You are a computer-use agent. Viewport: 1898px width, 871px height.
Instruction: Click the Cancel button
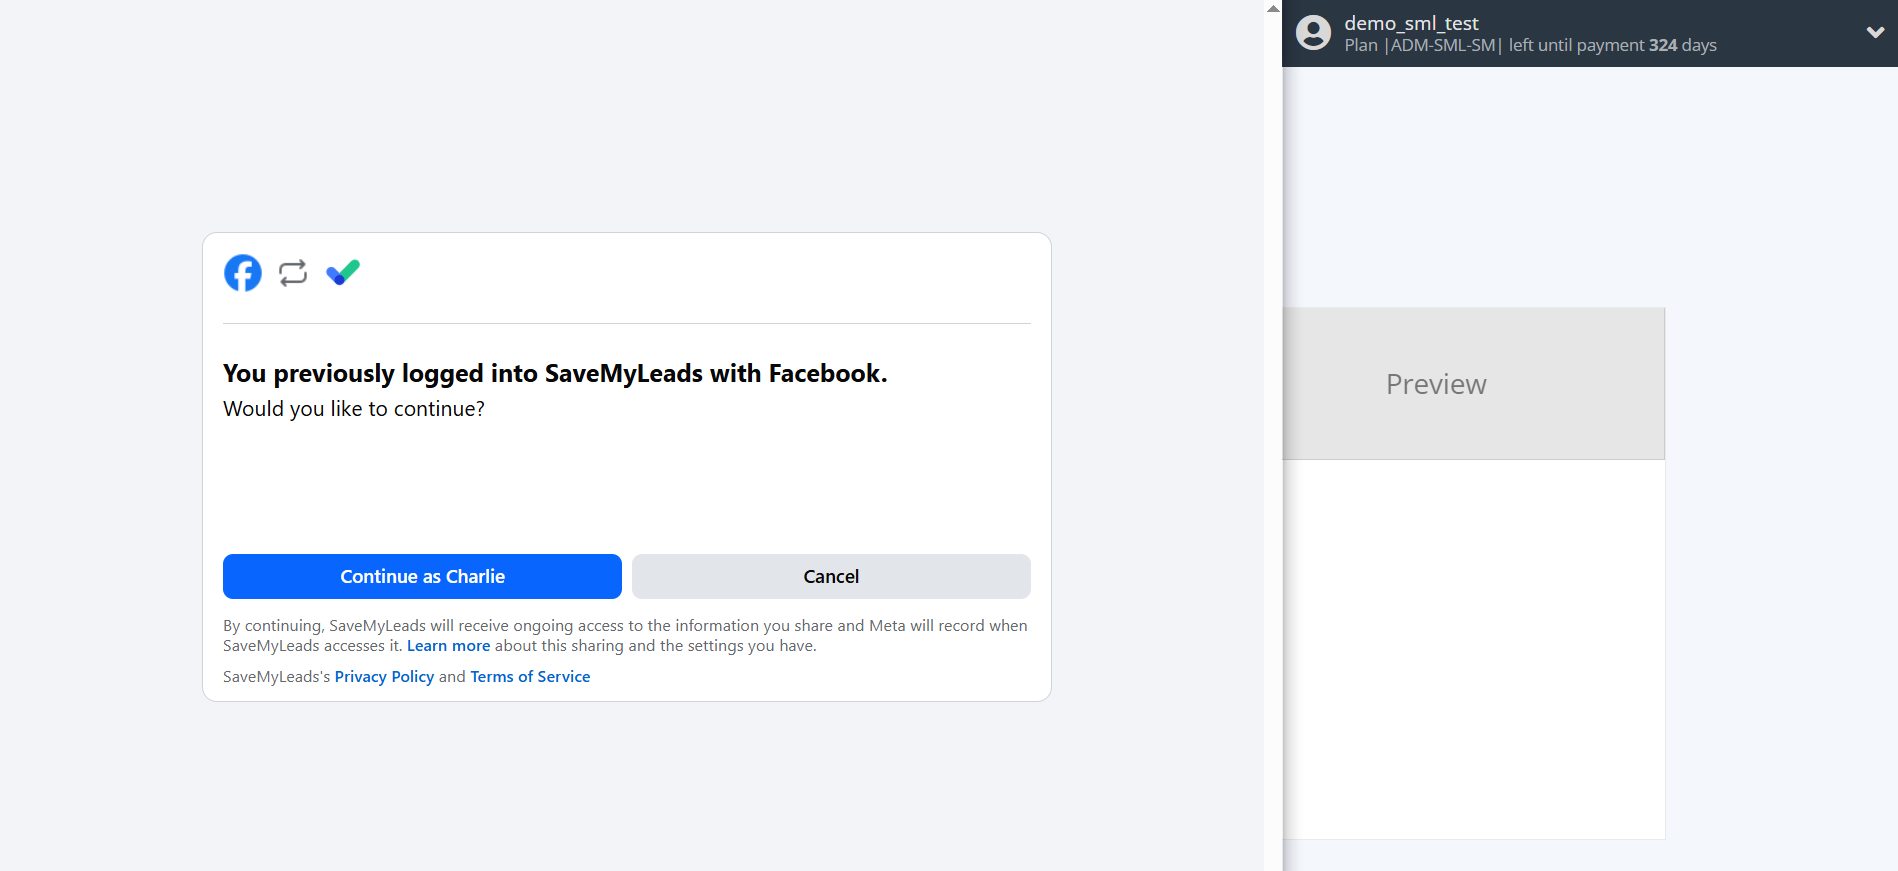click(x=830, y=576)
